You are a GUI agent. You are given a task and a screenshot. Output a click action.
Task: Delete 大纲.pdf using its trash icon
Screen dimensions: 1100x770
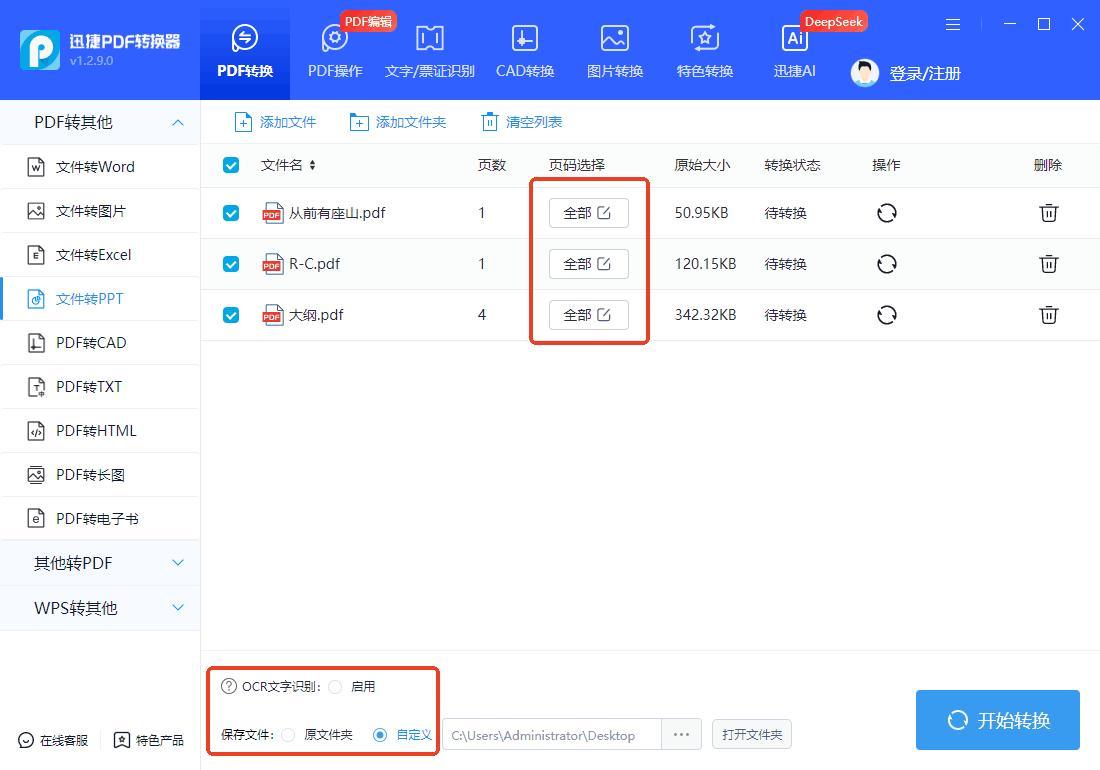[1048, 315]
